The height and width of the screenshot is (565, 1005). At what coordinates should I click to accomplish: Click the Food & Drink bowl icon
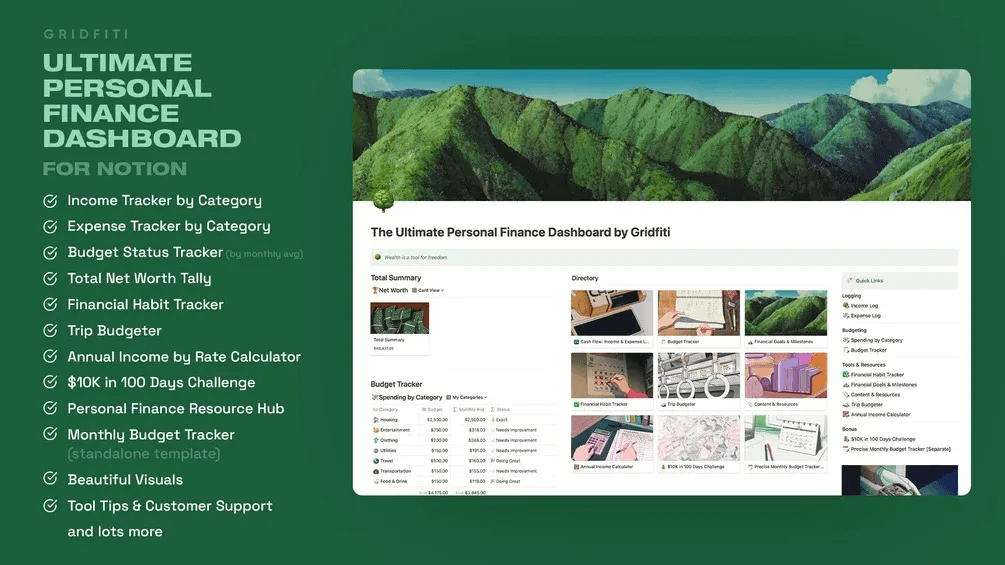[x=376, y=481]
